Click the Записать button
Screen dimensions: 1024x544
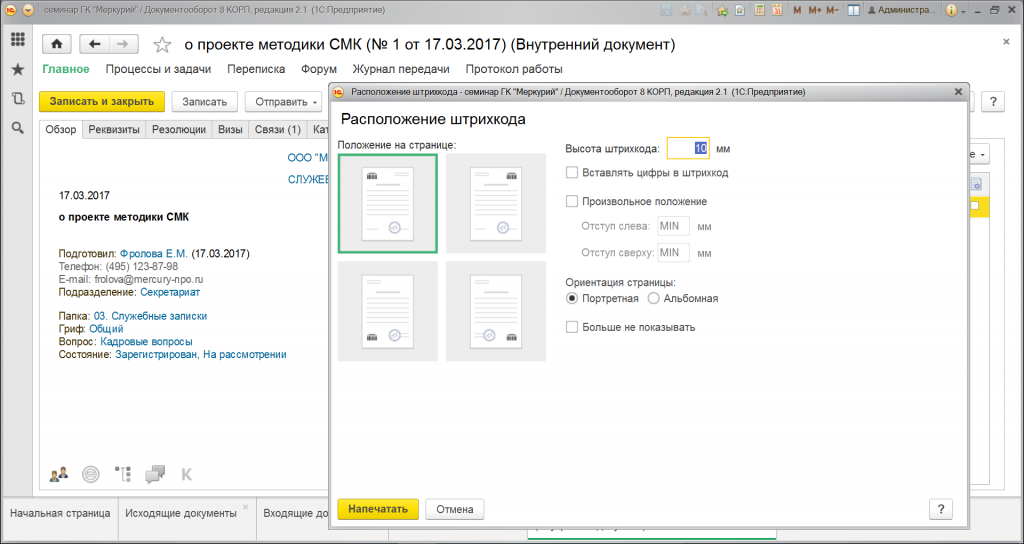pyautogui.click(x=204, y=101)
